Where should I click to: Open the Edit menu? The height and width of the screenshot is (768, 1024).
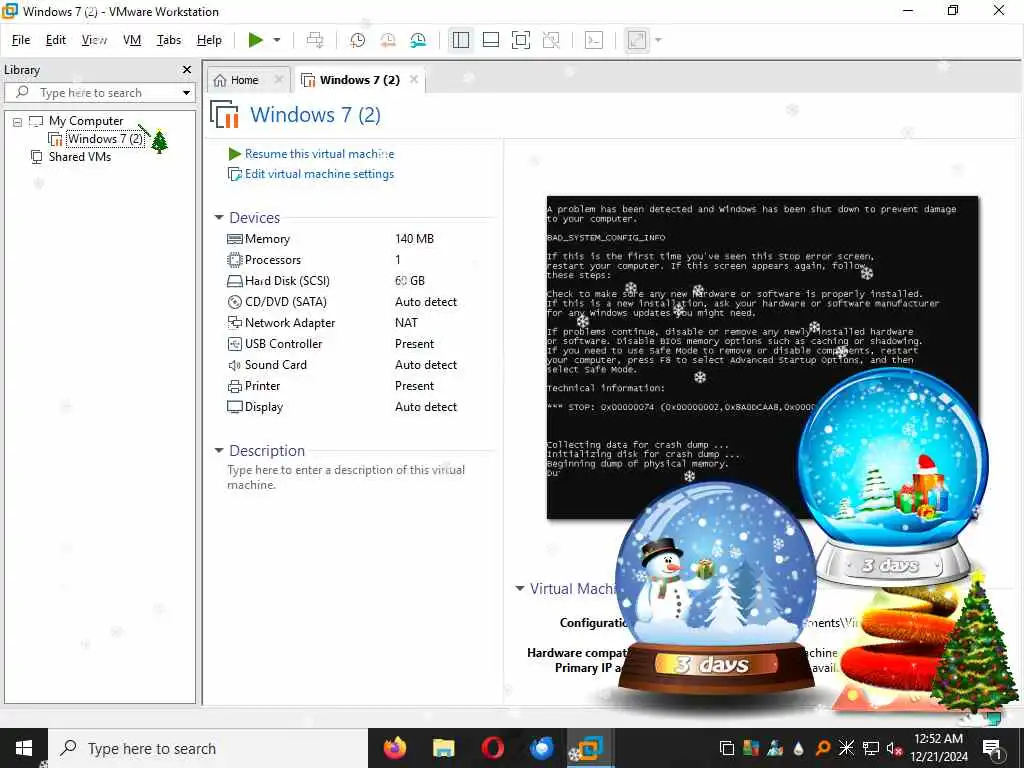click(x=56, y=40)
